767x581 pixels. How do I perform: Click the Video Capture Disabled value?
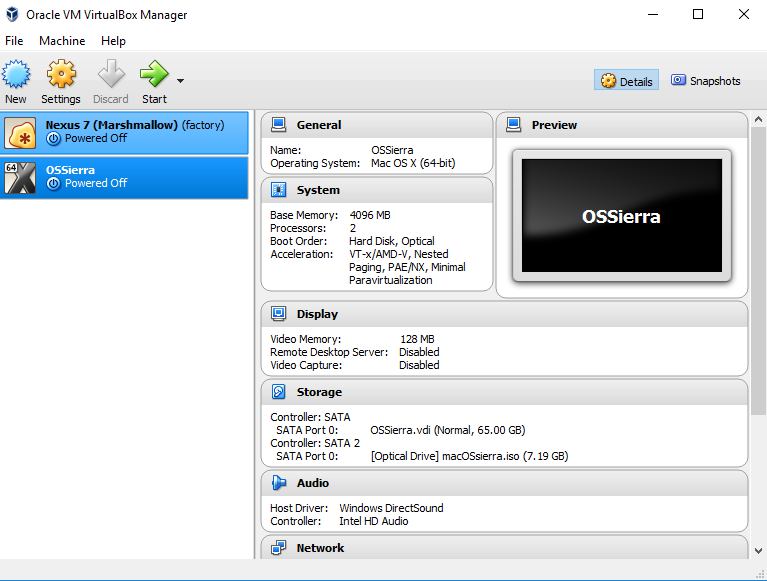pyautogui.click(x=419, y=365)
